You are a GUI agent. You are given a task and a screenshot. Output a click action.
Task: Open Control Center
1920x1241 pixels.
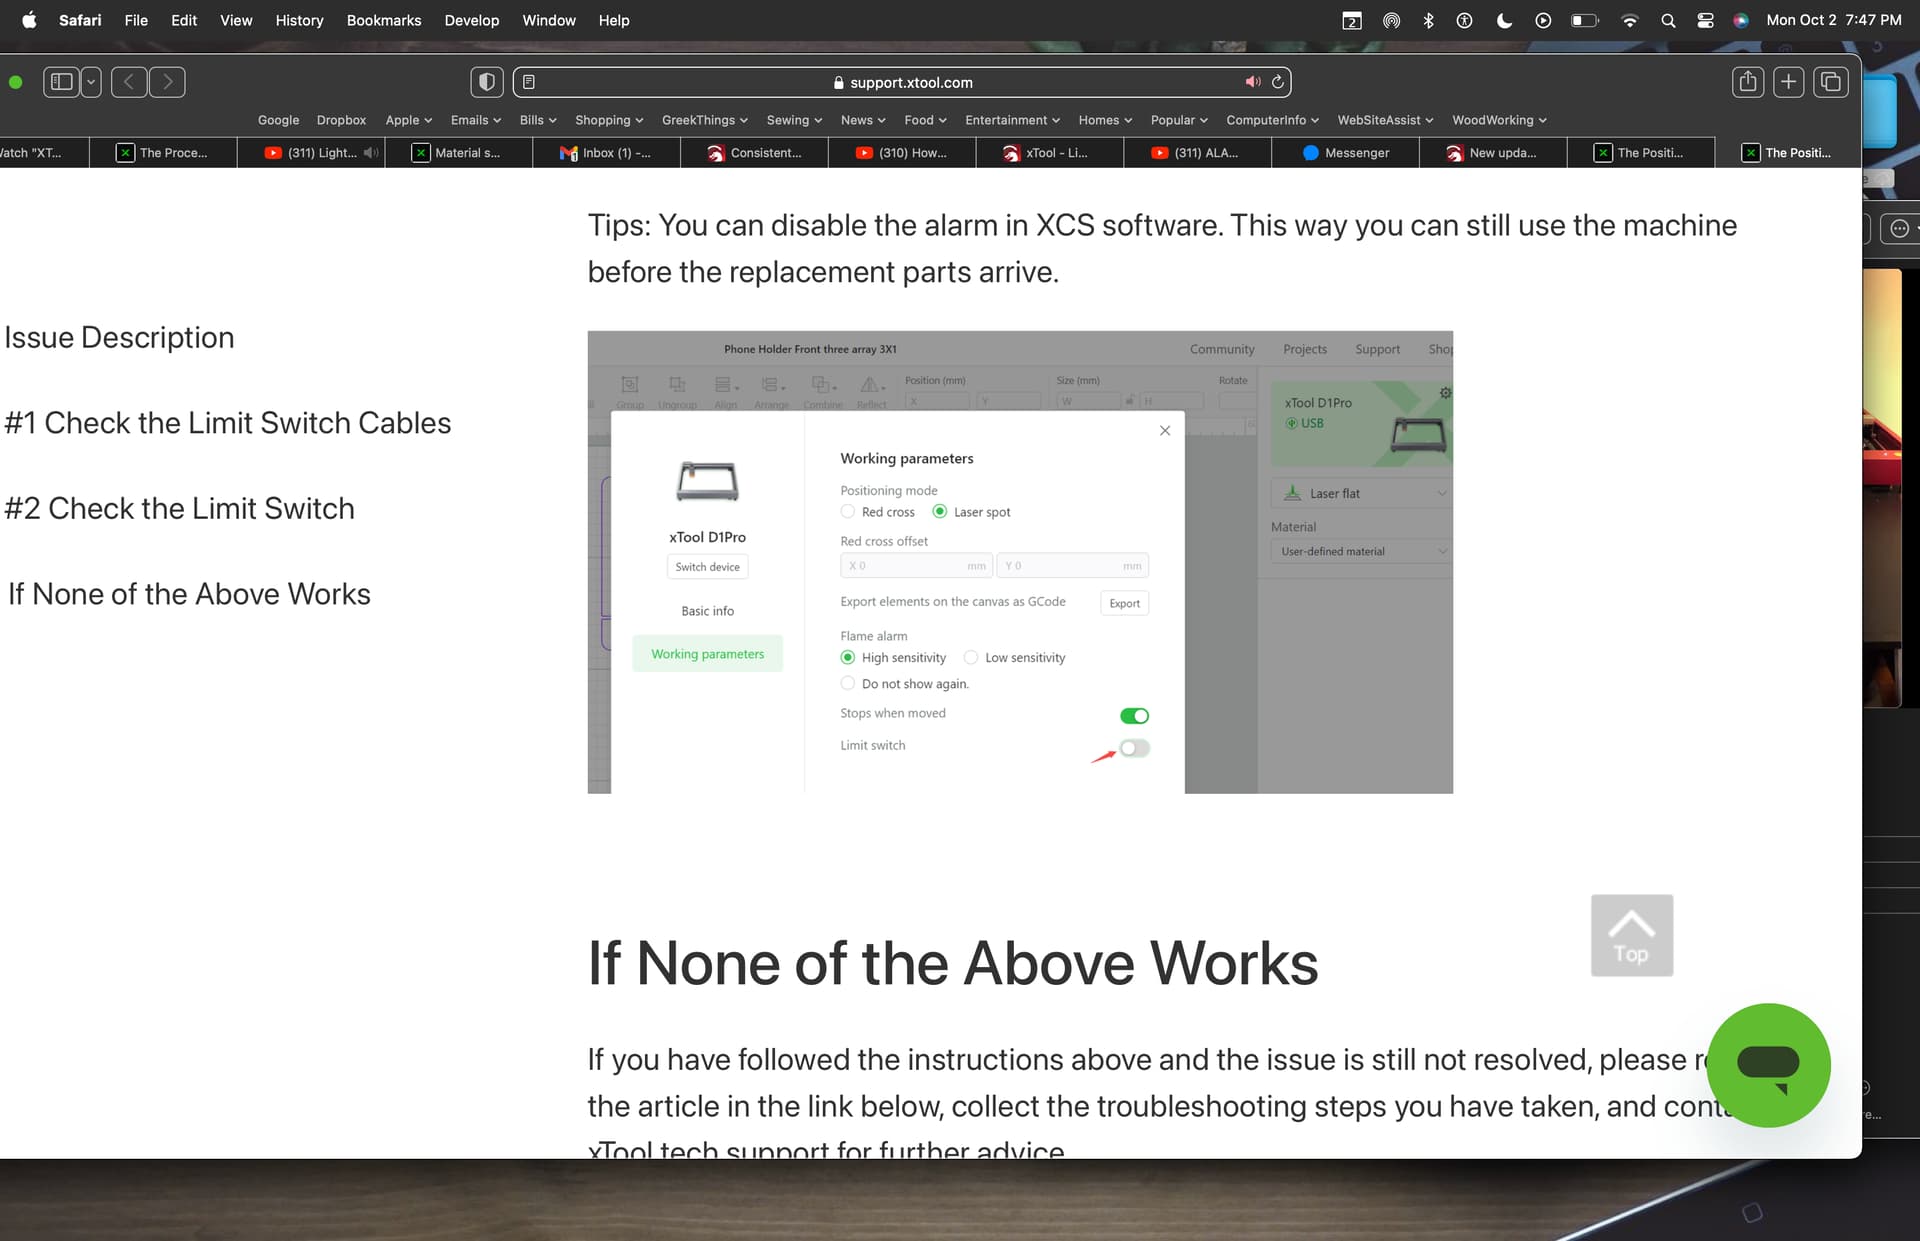click(x=1705, y=20)
